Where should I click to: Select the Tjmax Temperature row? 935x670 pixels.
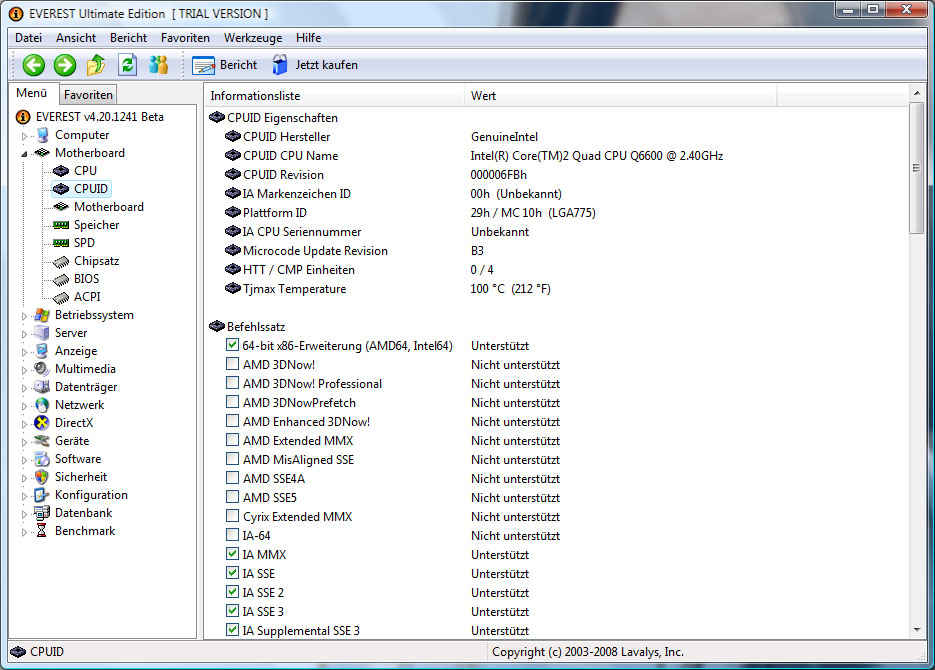(555, 289)
